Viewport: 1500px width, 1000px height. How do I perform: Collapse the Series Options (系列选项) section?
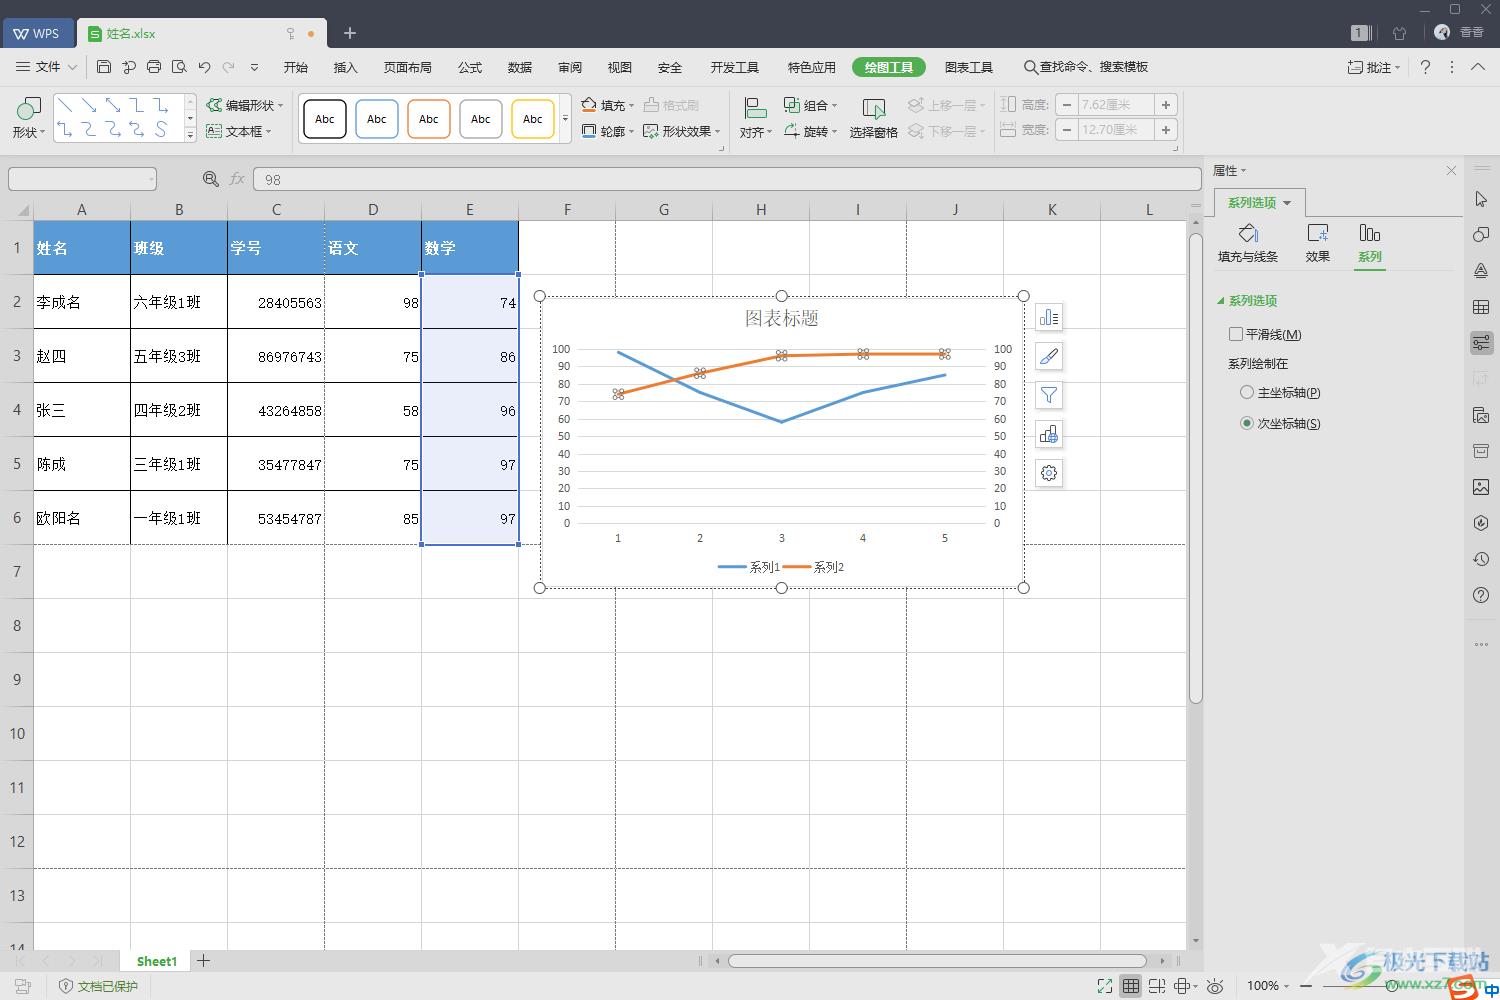pos(1221,300)
